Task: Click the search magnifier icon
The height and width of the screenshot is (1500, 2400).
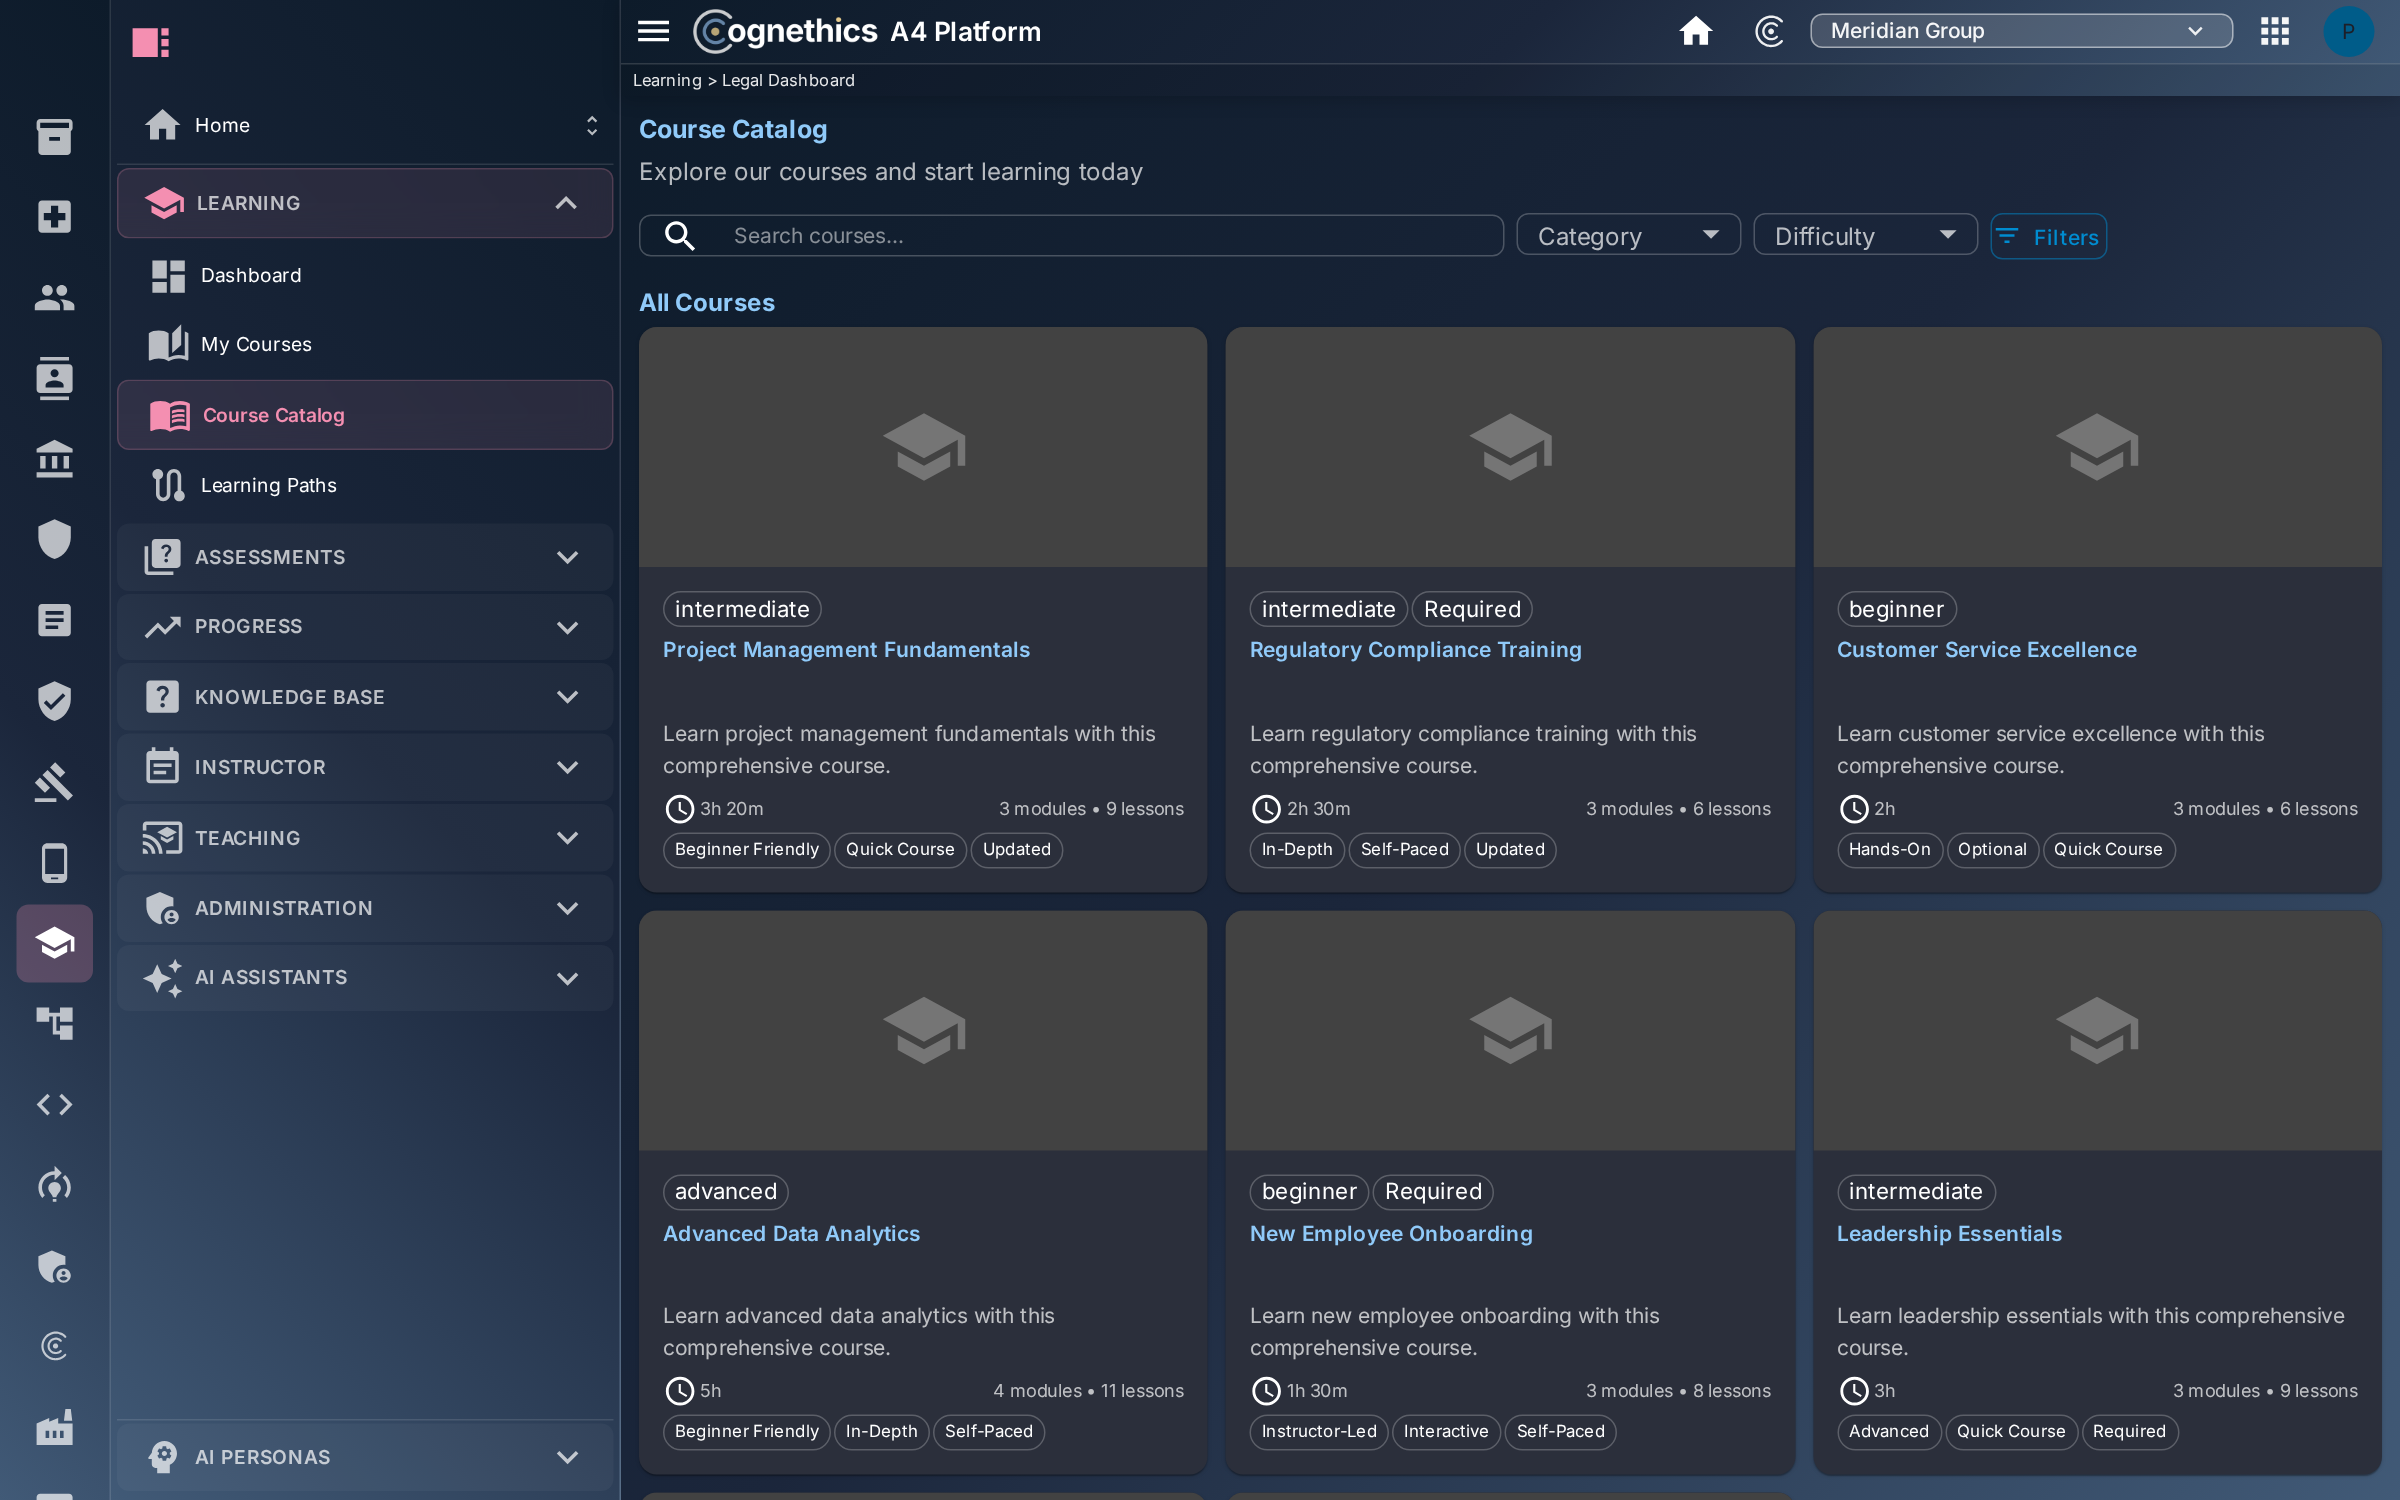Action: tap(680, 236)
